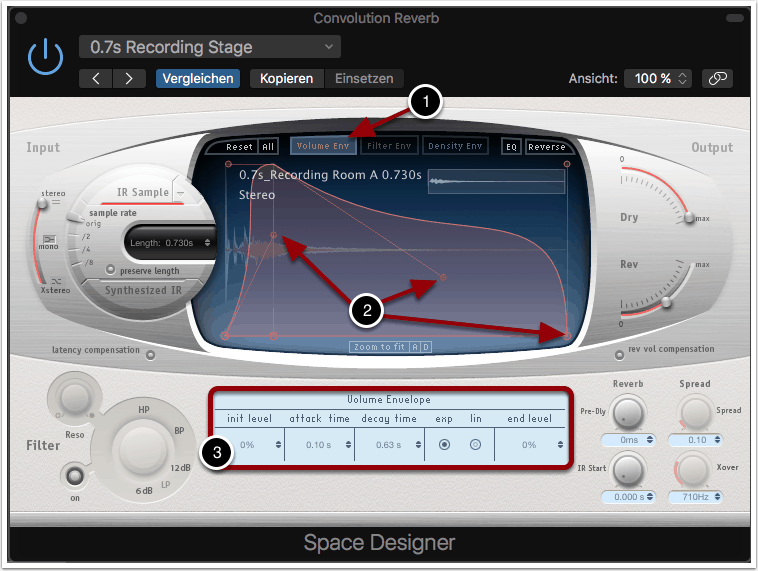
Task: Switch to the Volume Env tab
Action: coord(323,146)
